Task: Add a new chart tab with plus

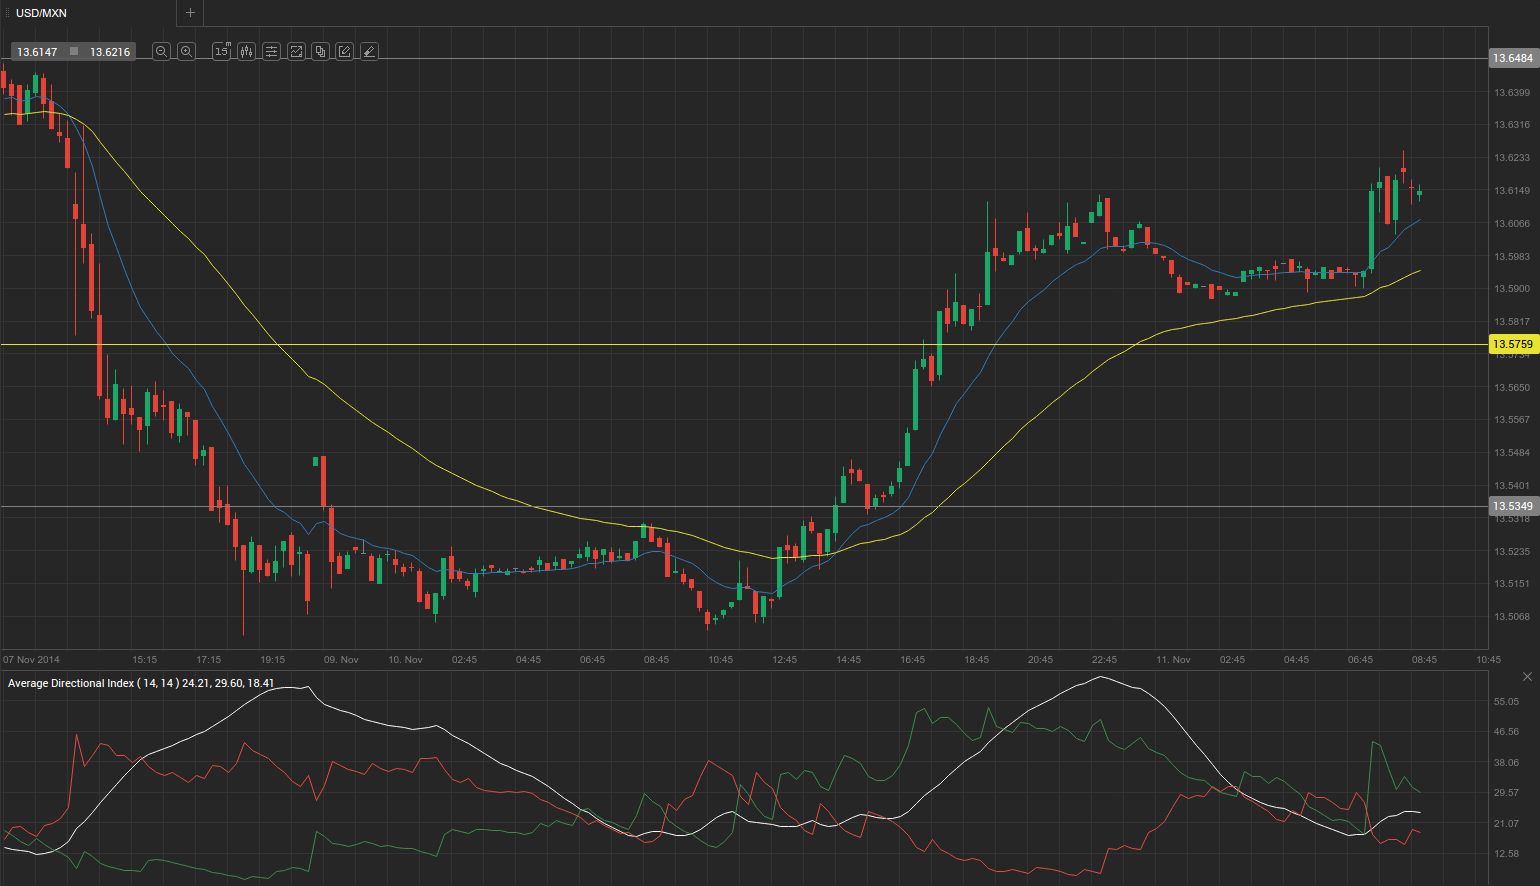Action: pos(190,13)
